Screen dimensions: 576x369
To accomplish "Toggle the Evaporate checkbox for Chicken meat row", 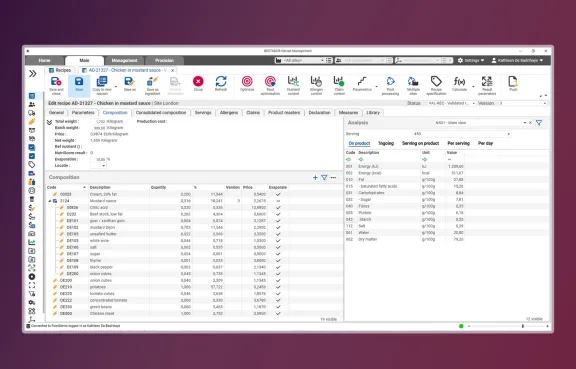I will click(278, 313).
